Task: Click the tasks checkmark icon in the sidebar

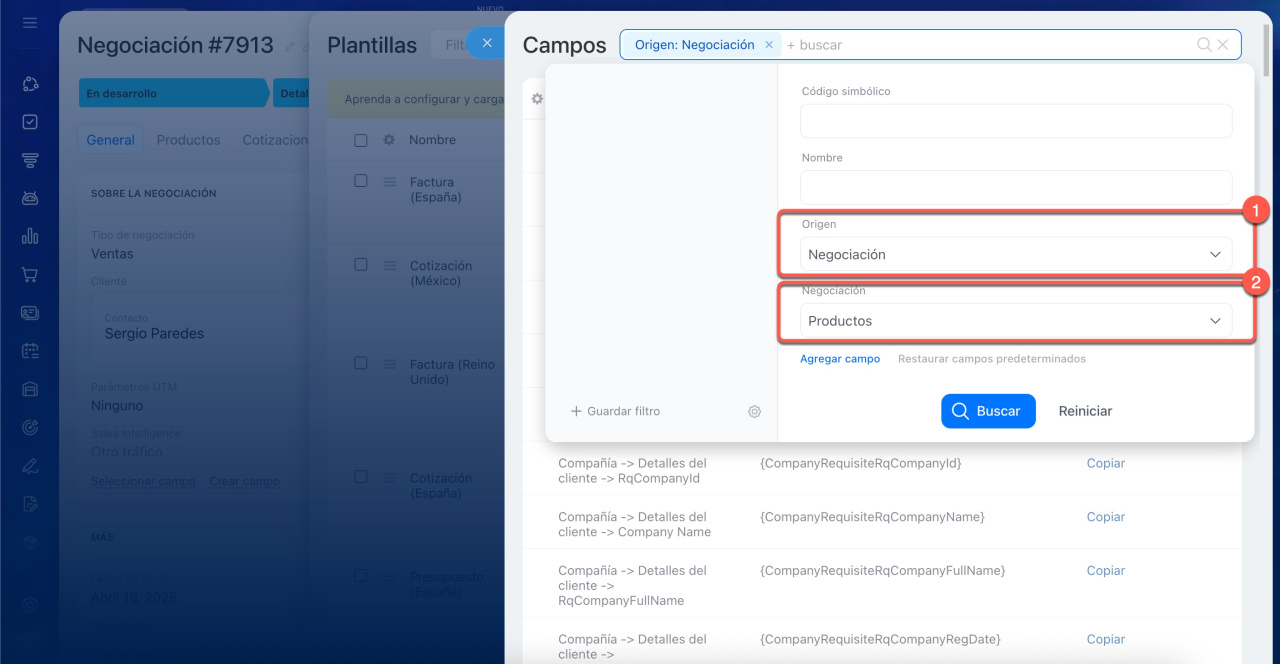Action: pos(30,122)
